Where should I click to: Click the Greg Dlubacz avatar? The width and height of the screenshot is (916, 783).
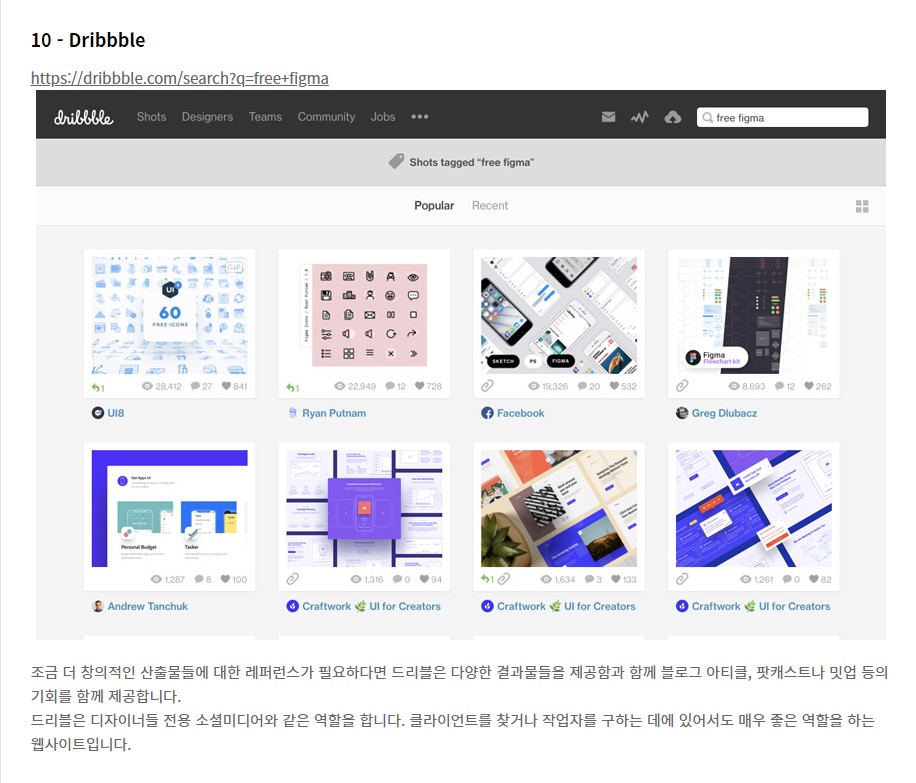tap(682, 413)
